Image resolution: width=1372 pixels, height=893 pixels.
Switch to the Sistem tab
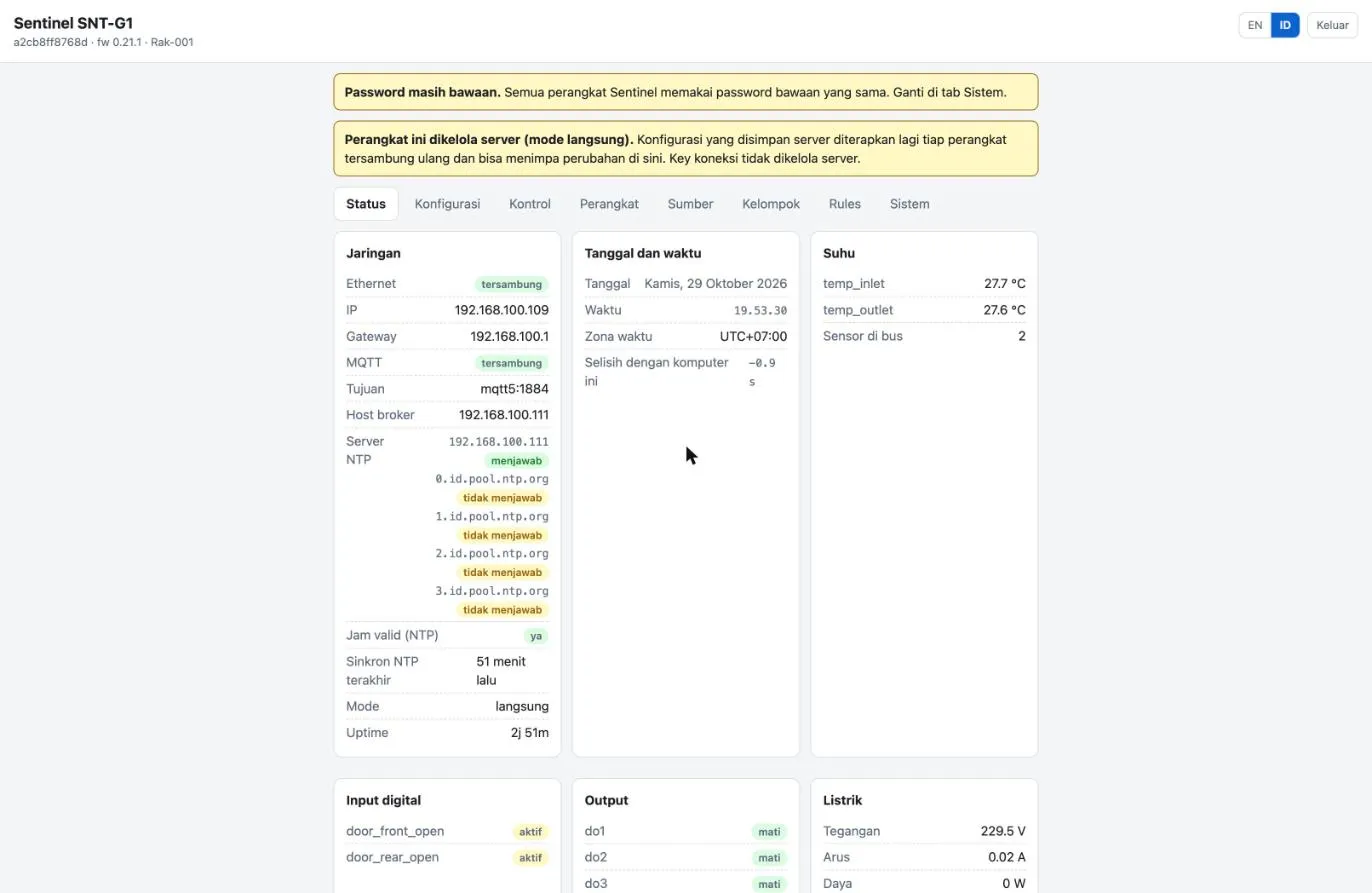(910, 204)
